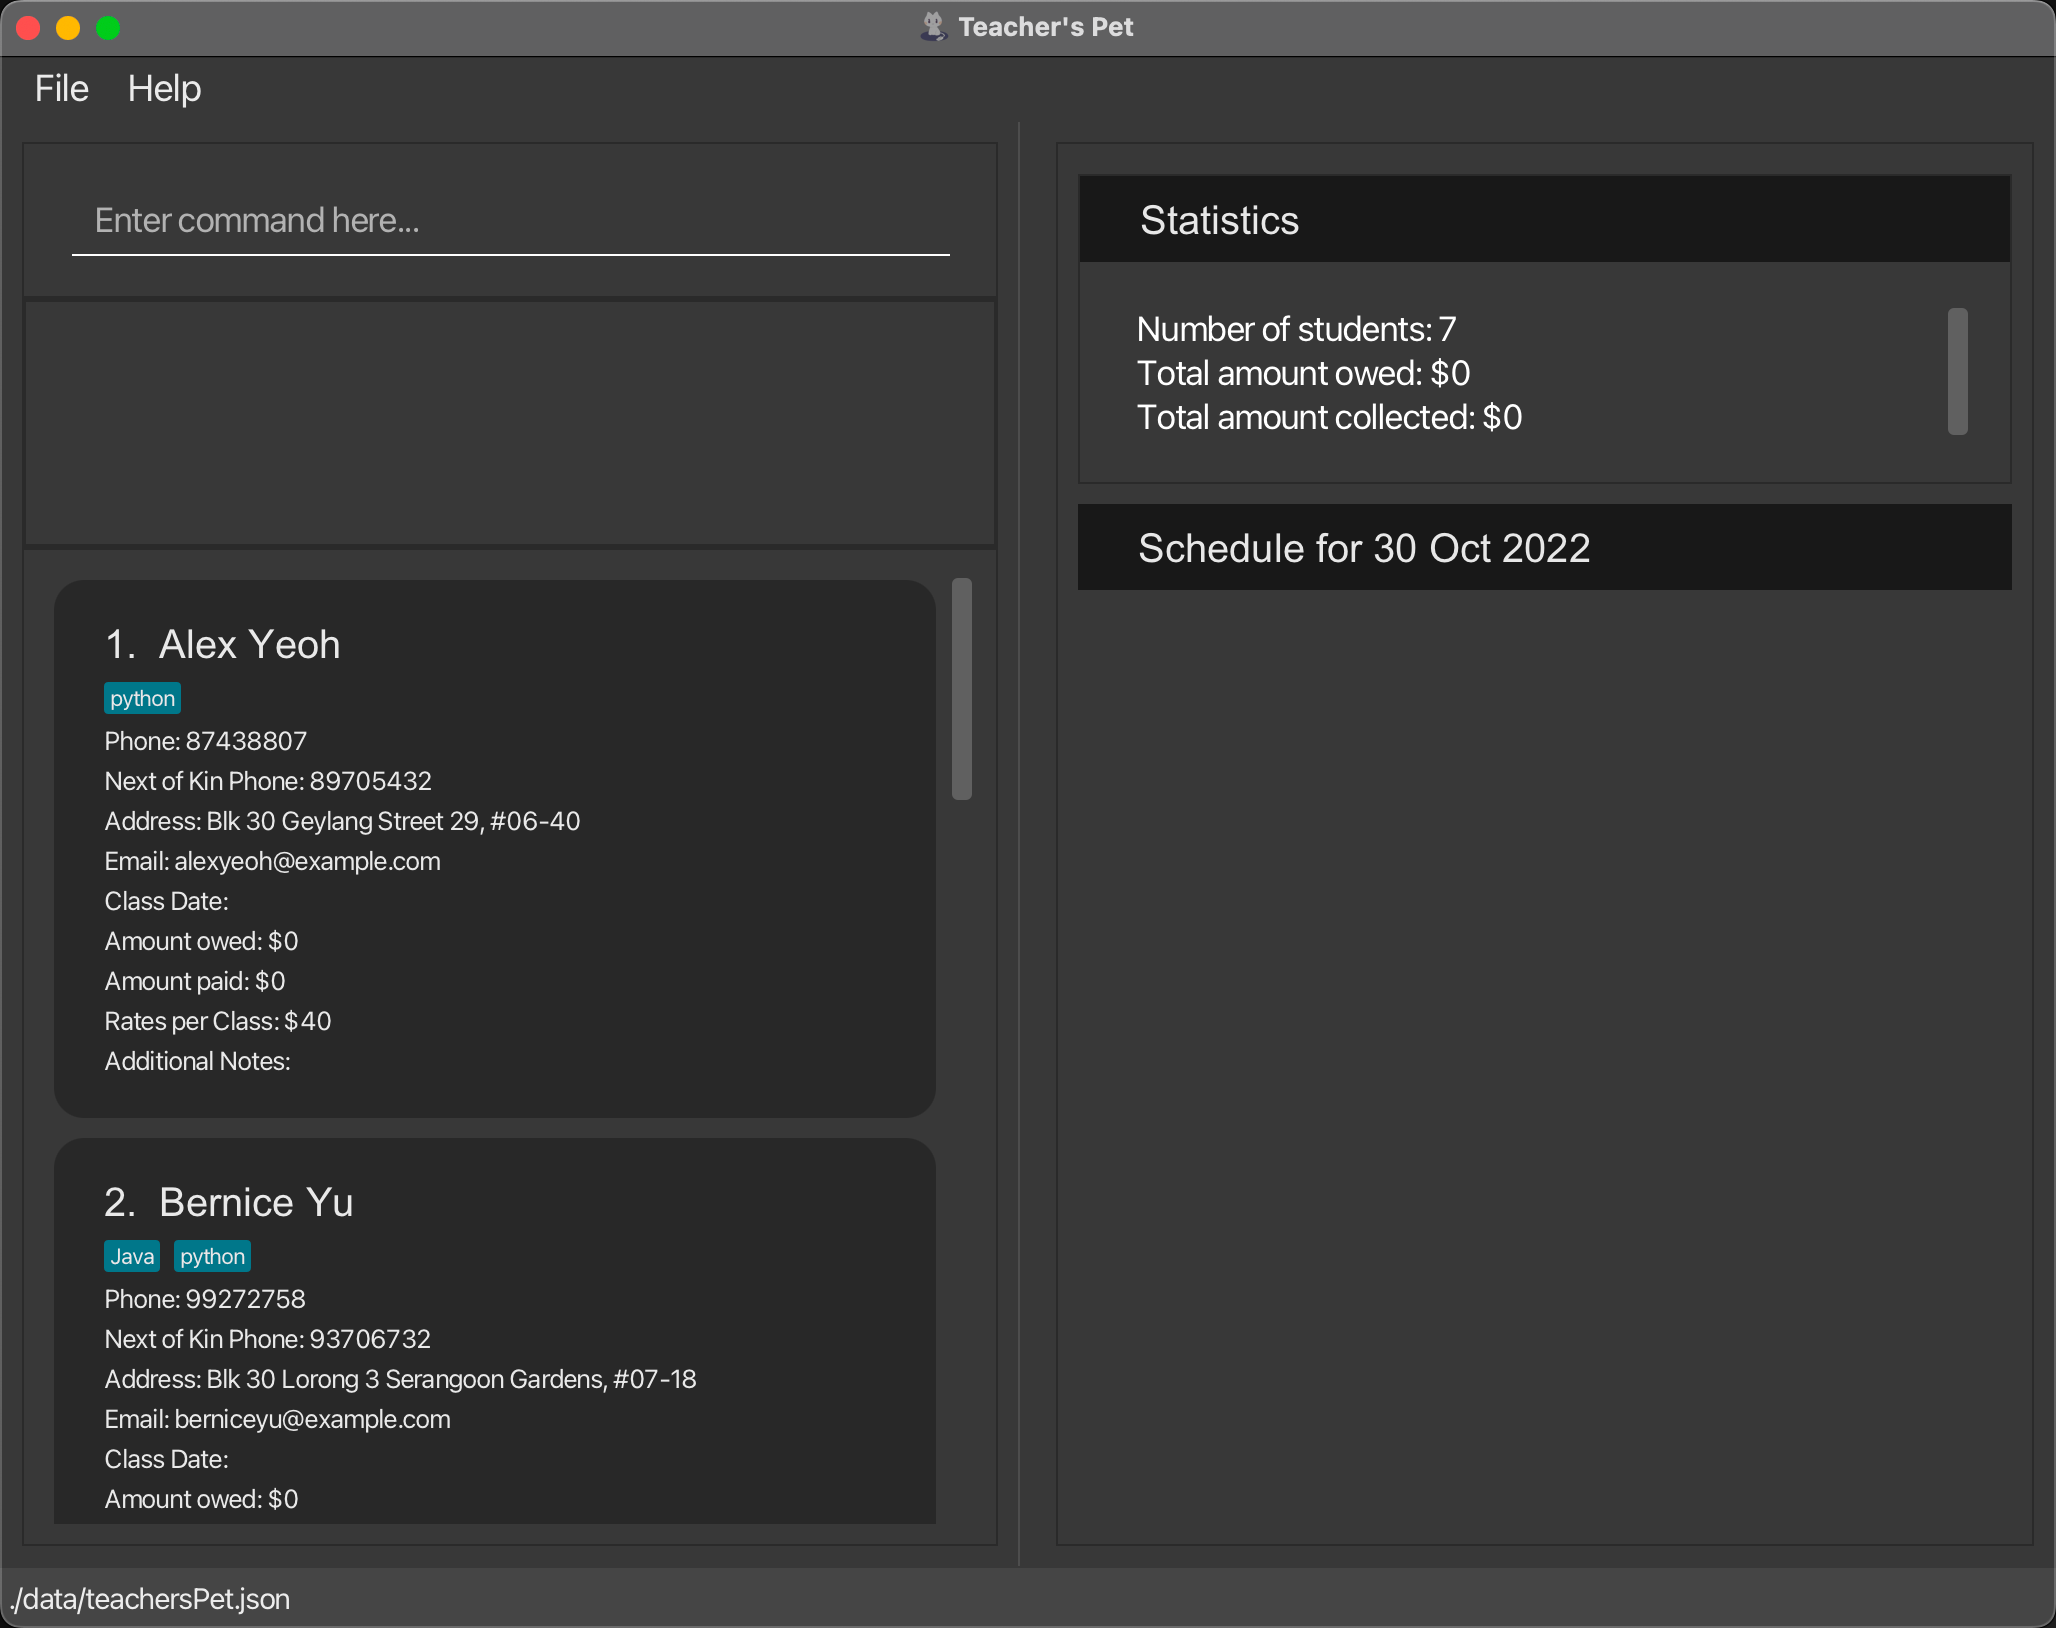The width and height of the screenshot is (2056, 1628).
Task: Click Total amount owed: $0
Action: [x=1303, y=373]
